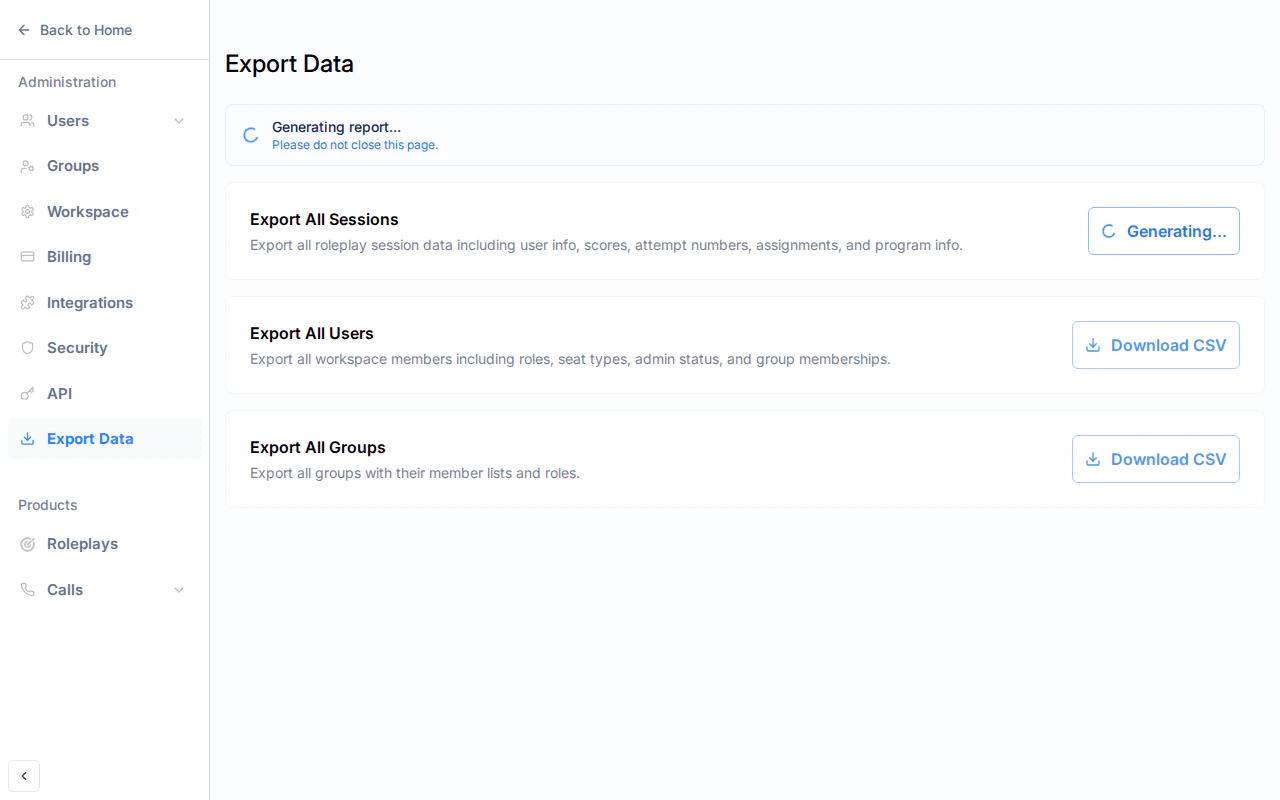Open Workspace settings via the gear icon
Screen dimensions: 1280x800
(x=27, y=211)
